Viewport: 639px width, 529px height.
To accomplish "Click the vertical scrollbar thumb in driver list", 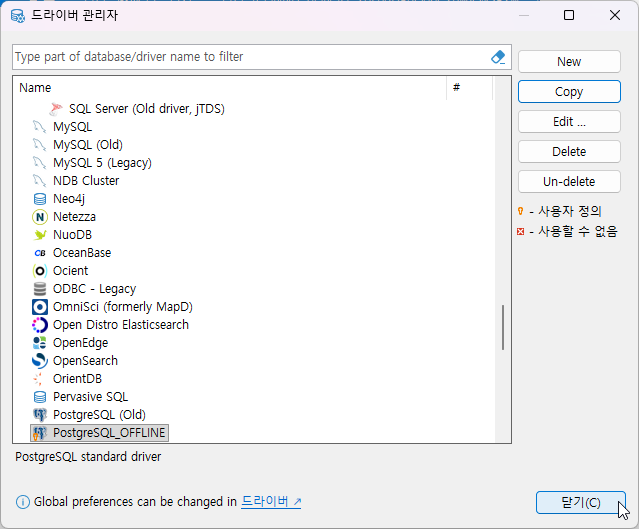I will pyautogui.click(x=503, y=327).
